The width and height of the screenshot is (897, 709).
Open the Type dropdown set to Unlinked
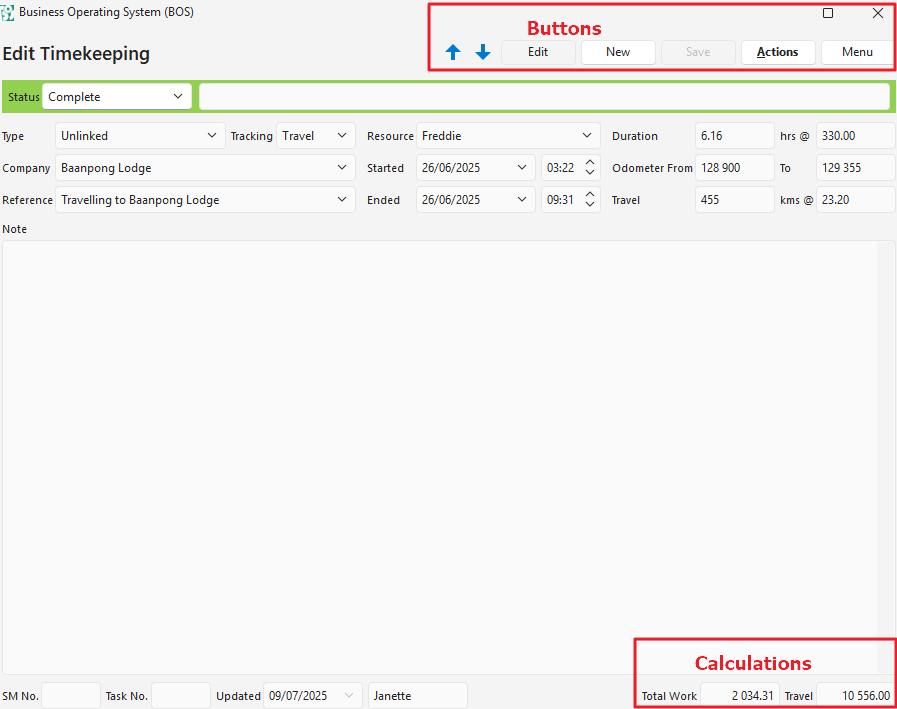211,136
